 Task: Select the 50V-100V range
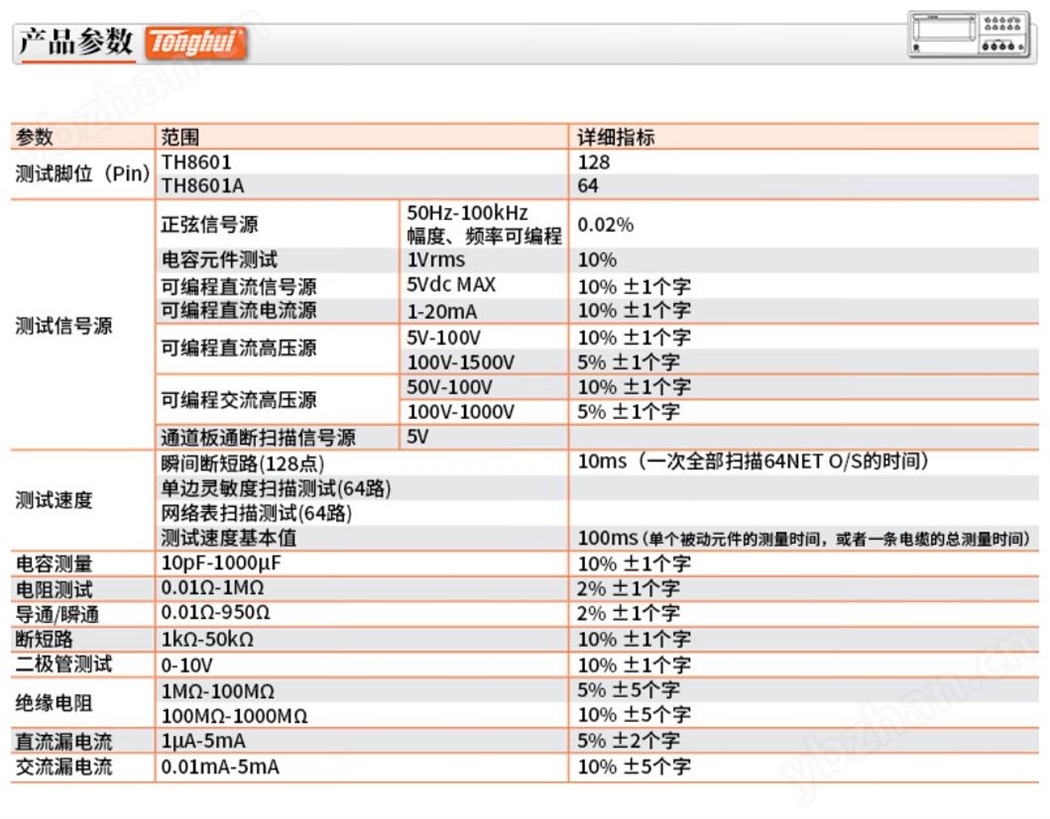[449, 386]
